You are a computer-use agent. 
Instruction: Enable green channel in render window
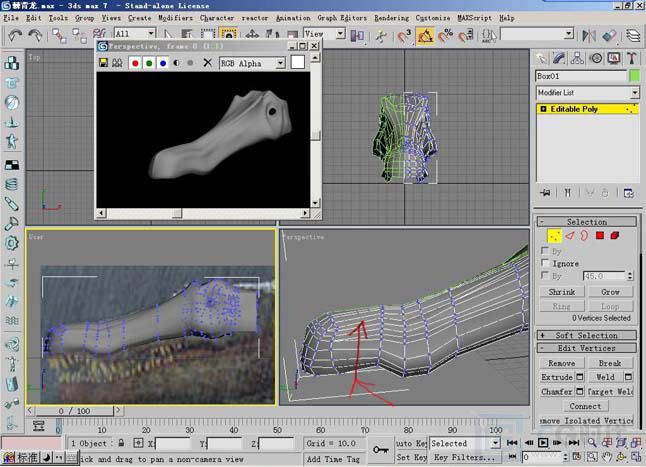[x=149, y=63]
